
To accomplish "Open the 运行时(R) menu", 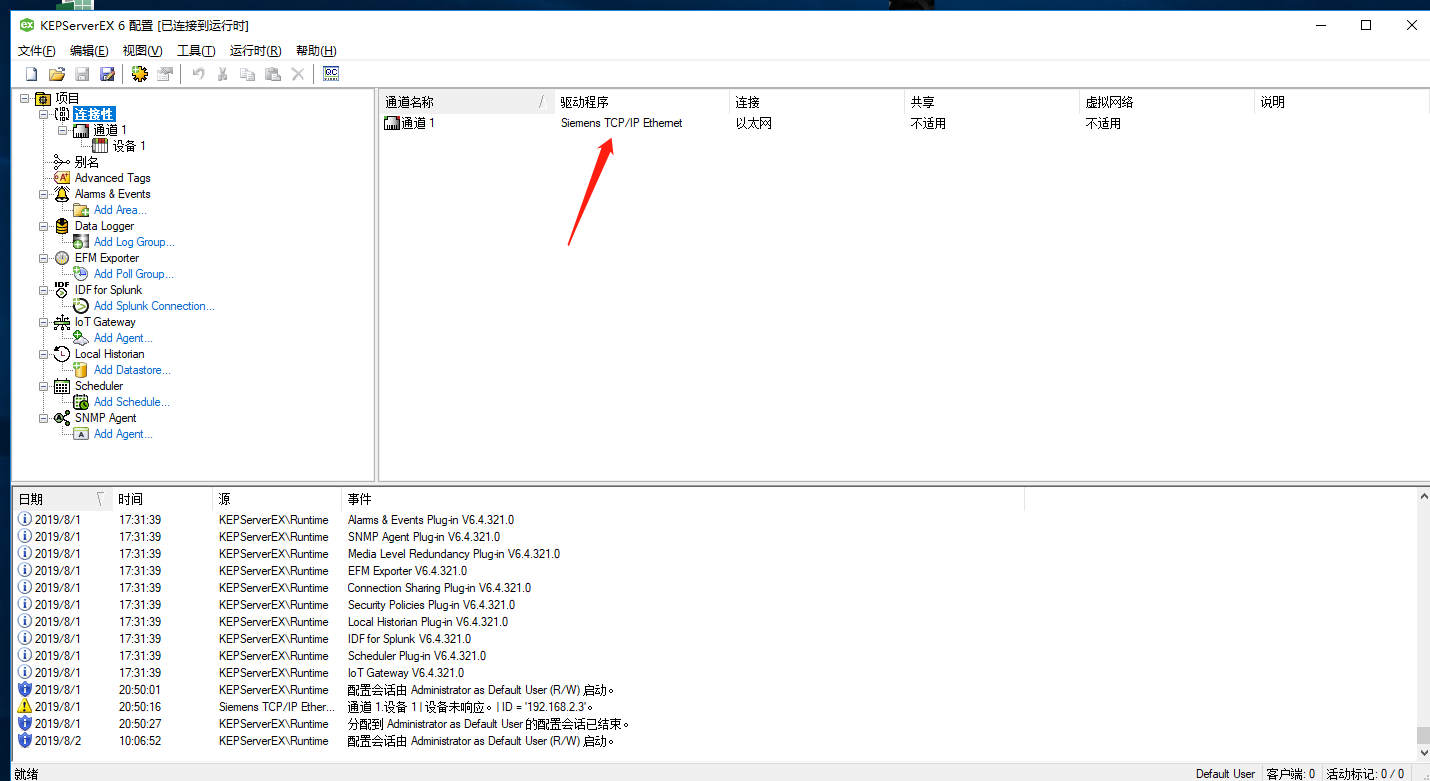I will pyautogui.click(x=256, y=50).
